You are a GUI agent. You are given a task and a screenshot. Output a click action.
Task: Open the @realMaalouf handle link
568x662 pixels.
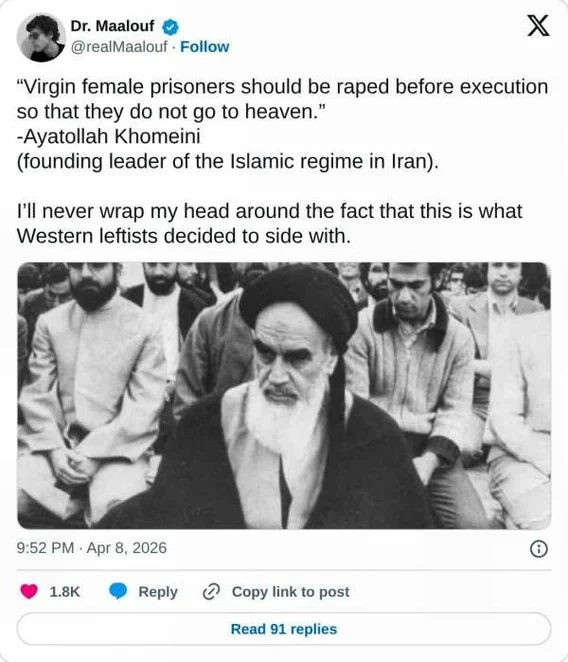click(119, 47)
